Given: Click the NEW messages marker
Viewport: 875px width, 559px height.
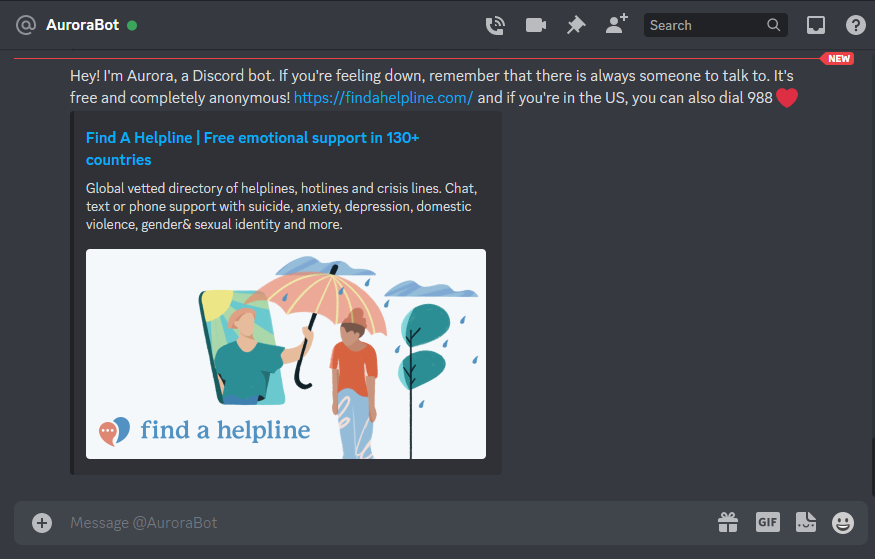Looking at the screenshot, I should pyautogui.click(x=838, y=59).
